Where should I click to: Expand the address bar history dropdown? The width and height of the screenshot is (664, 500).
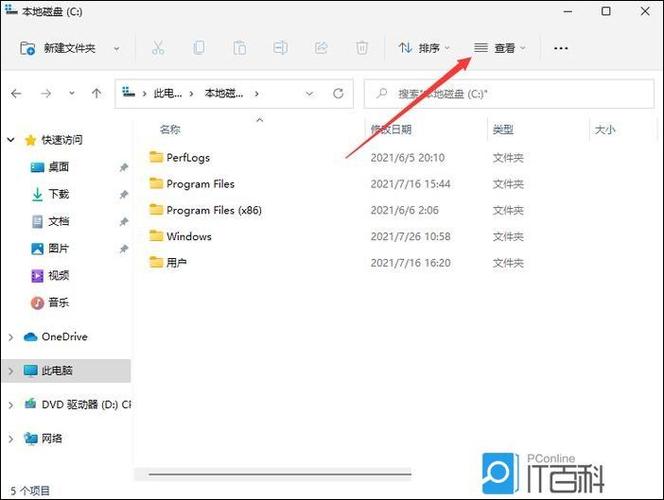[x=310, y=94]
